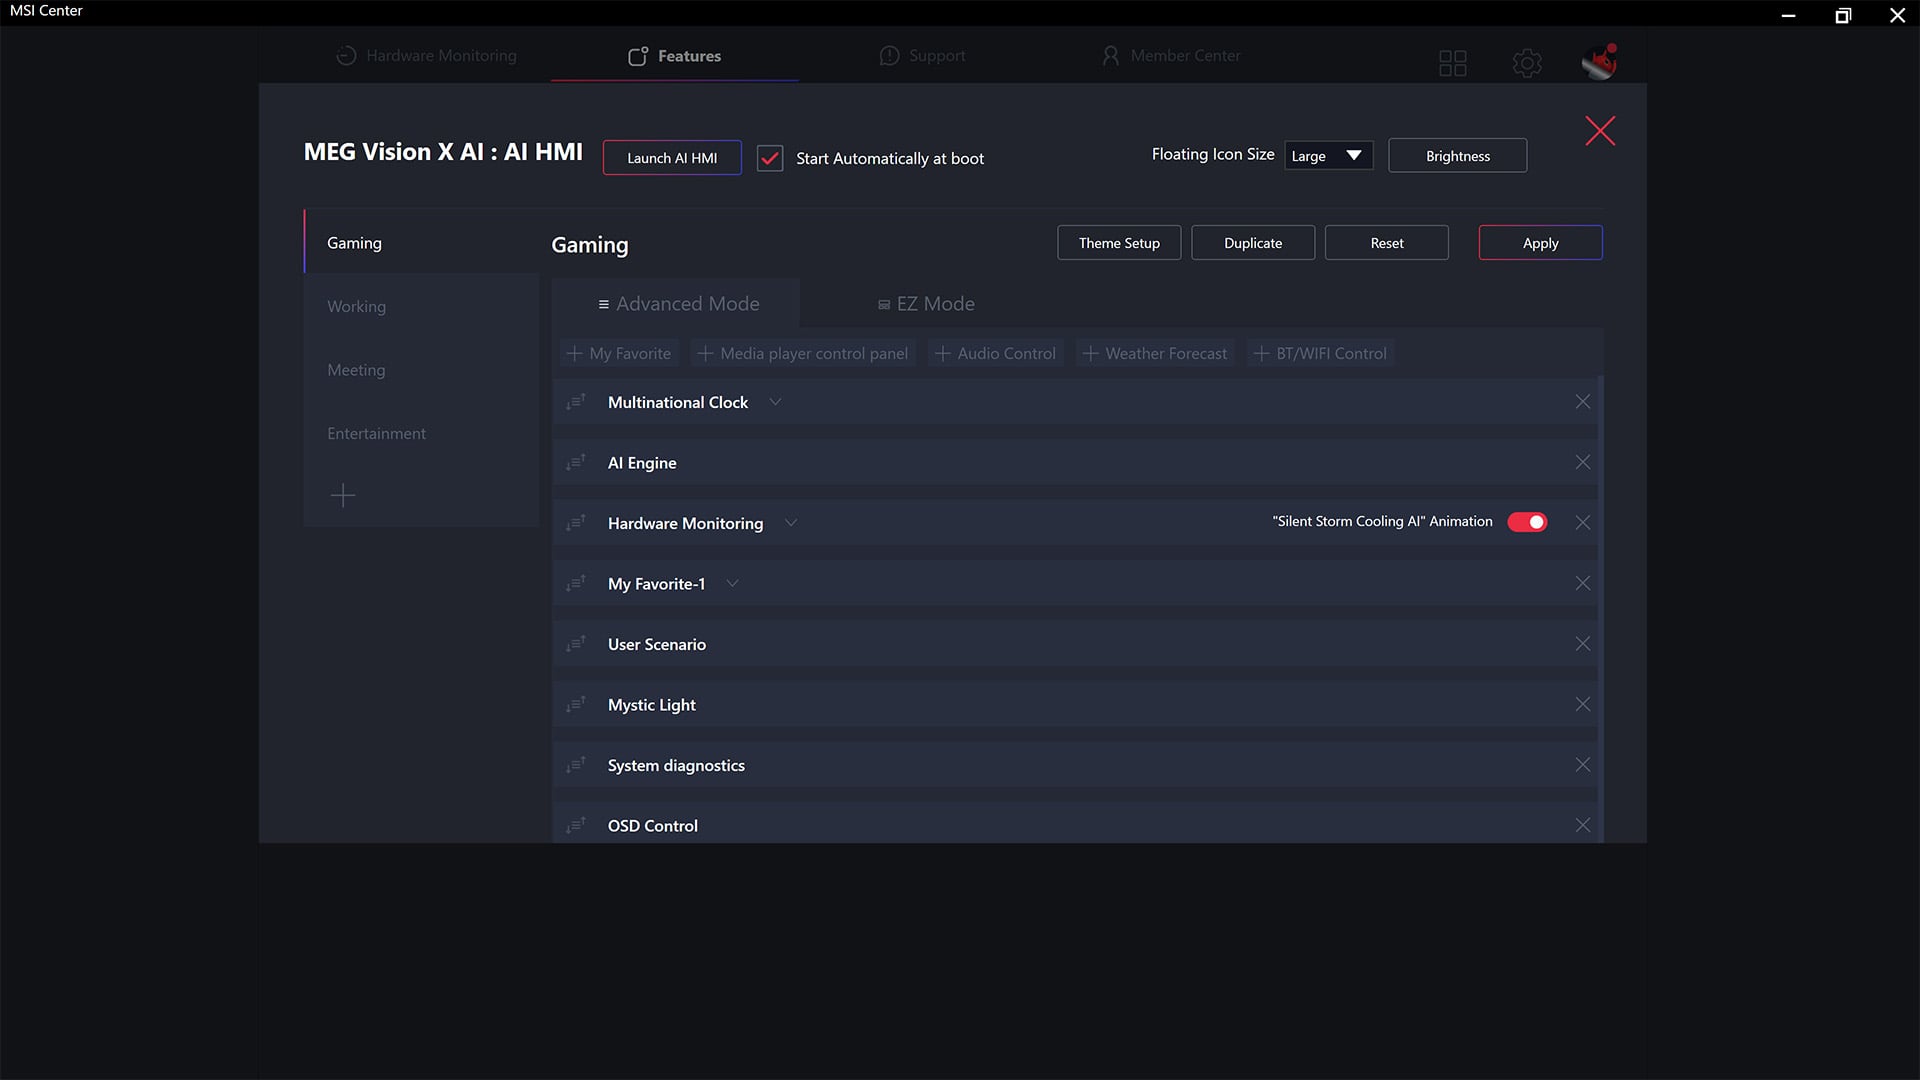Open the user avatar profile
The height and width of the screenshot is (1080, 1920).
coord(1599,62)
